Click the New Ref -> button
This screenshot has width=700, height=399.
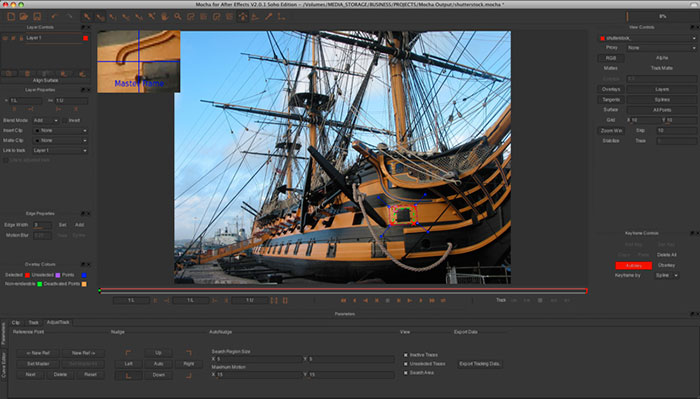83,353
